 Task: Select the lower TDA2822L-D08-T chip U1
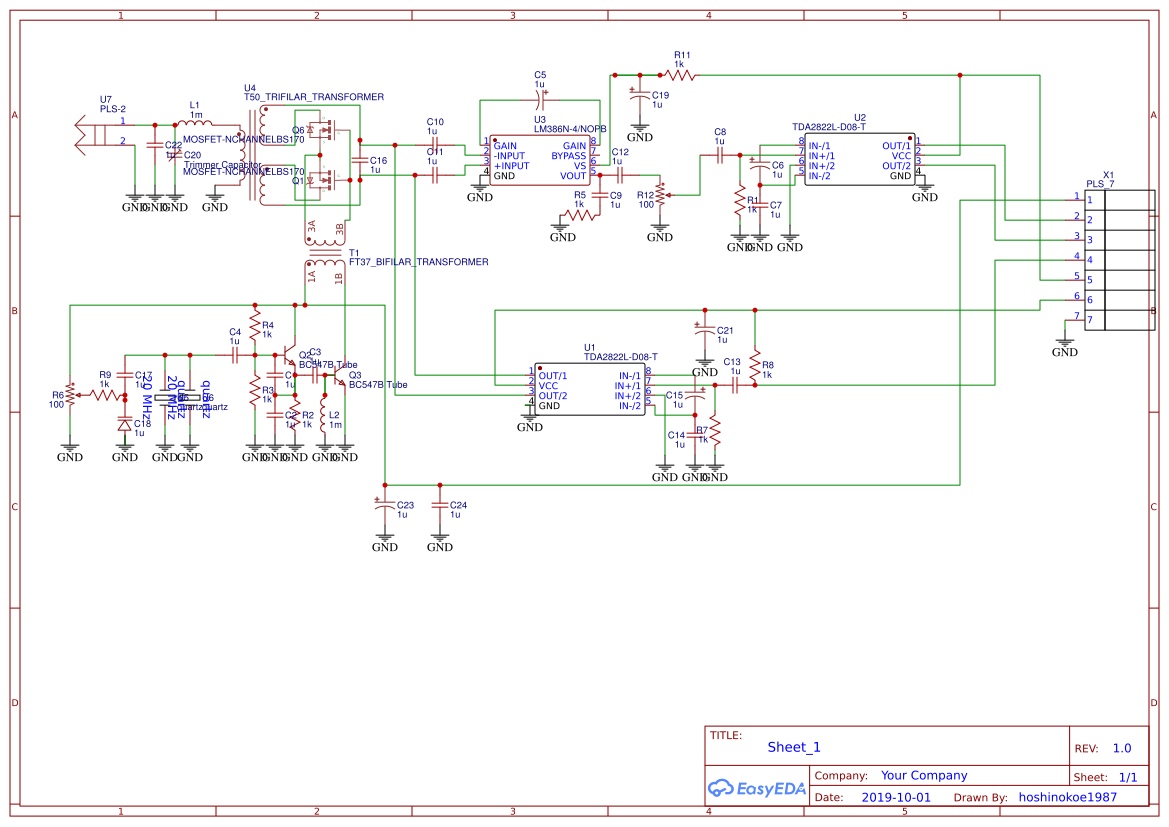coord(590,390)
